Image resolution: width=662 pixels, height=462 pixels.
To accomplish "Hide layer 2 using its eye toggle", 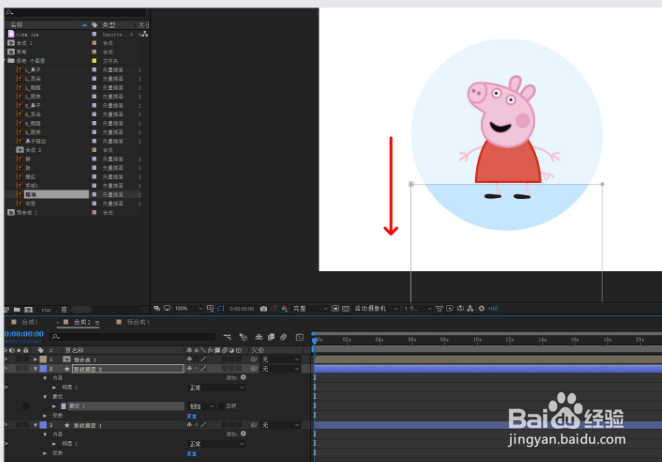I will click(6, 369).
